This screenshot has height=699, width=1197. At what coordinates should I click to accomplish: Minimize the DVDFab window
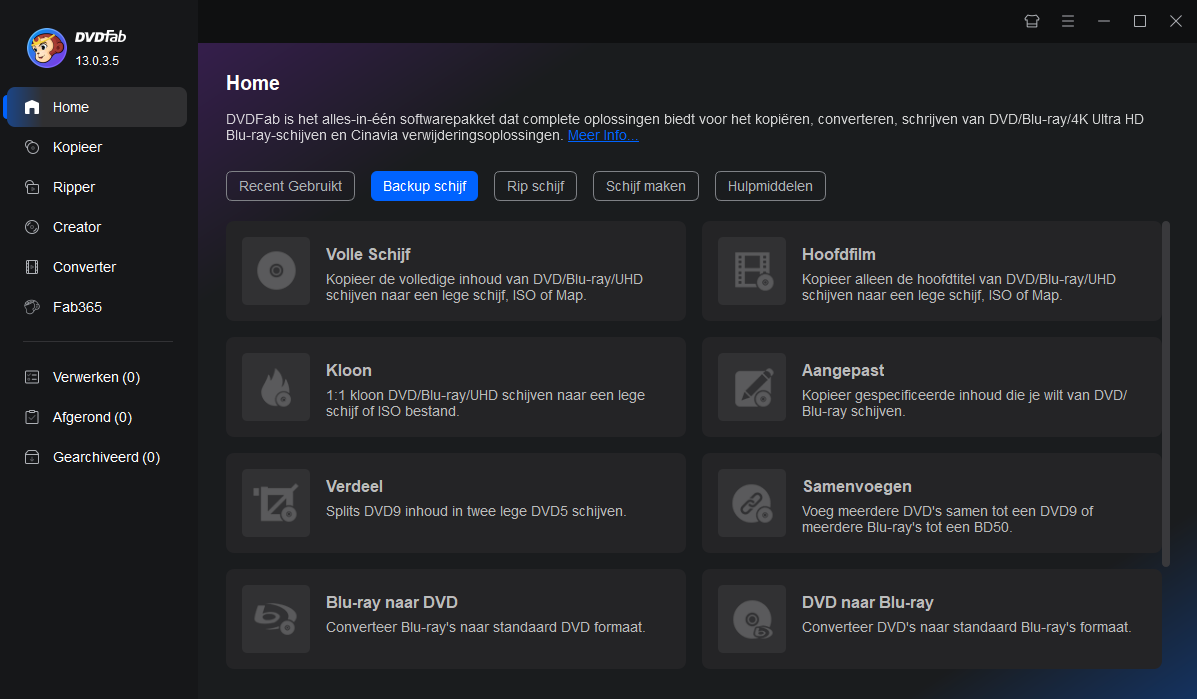coord(1104,21)
